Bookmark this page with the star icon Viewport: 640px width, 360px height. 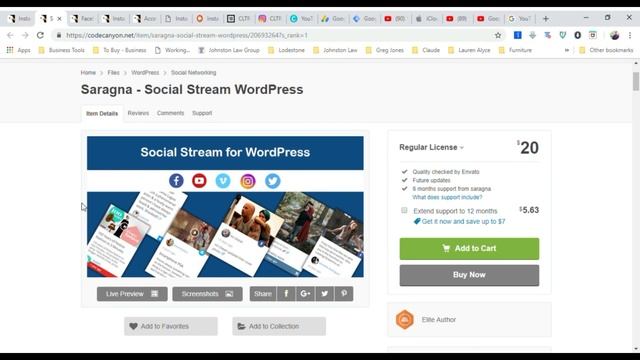[x=498, y=36]
